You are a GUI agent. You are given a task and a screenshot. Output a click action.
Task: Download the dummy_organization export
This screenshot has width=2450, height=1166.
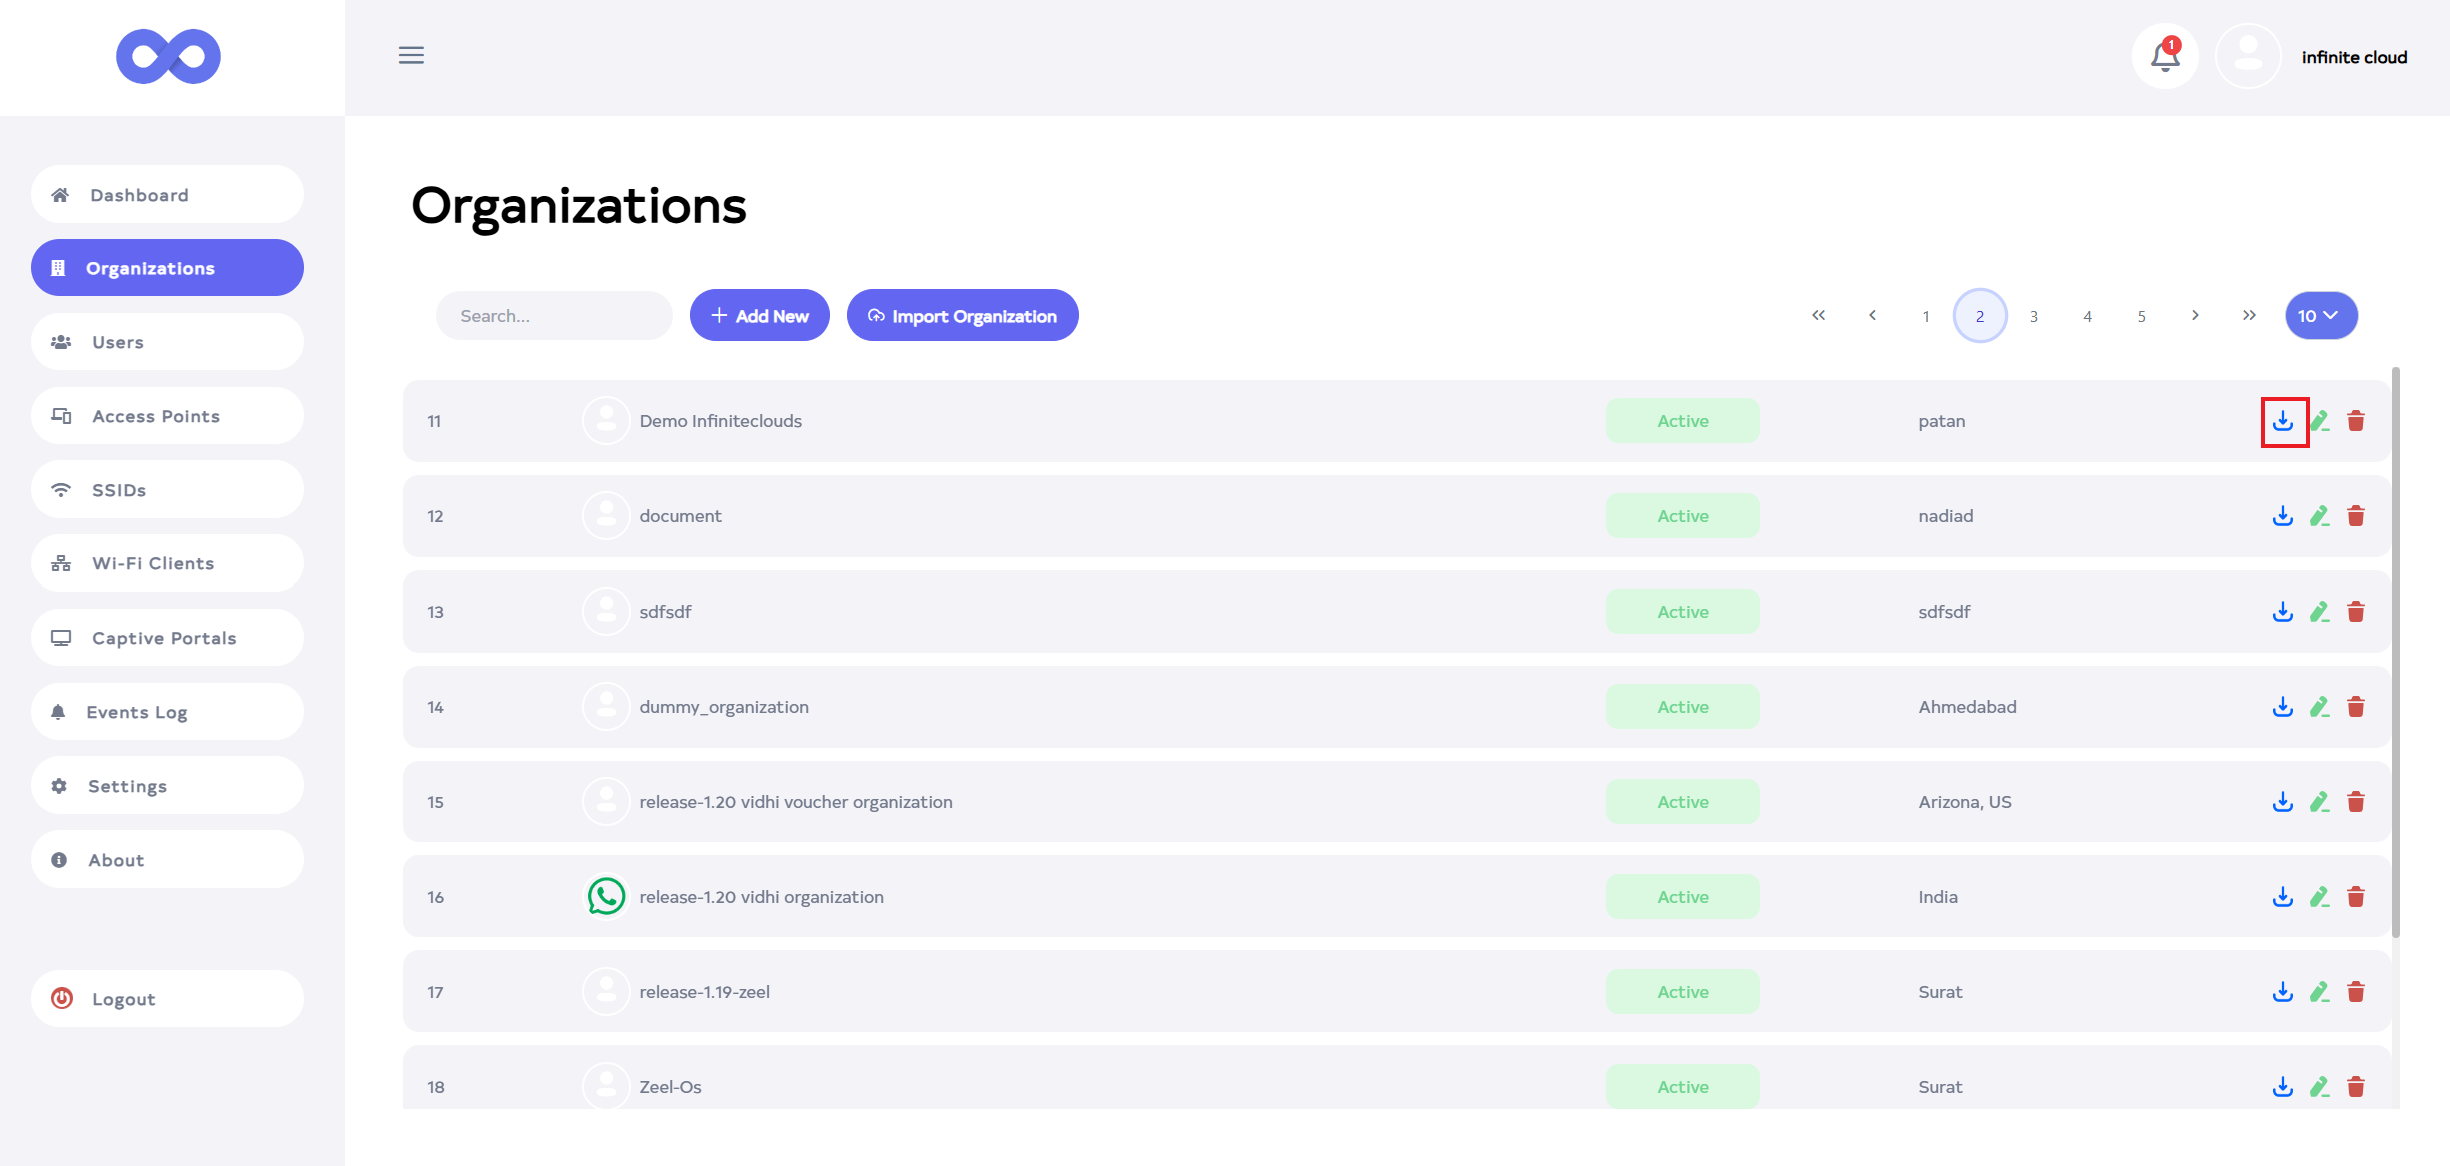2283,707
